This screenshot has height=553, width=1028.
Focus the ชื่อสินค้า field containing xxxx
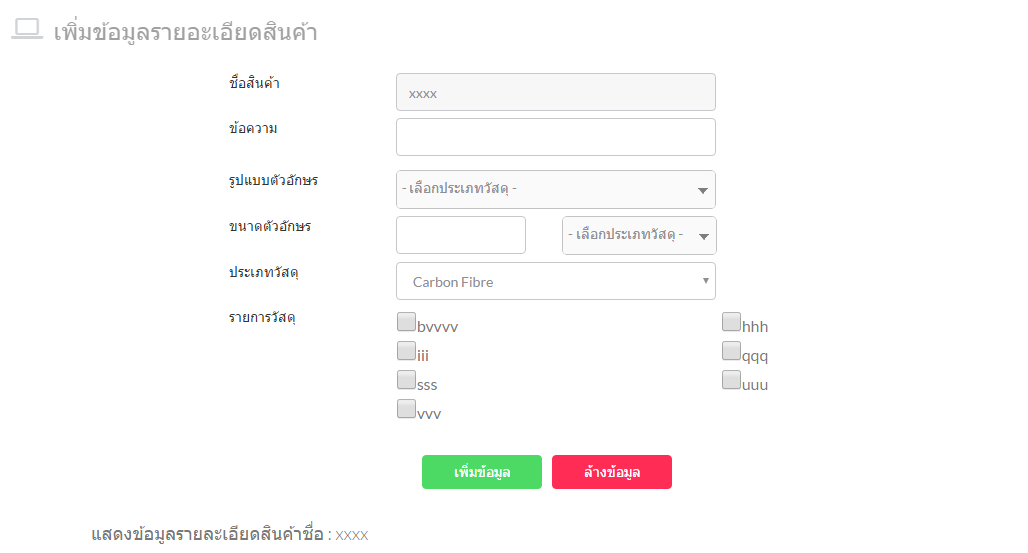[x=556, y=92]
